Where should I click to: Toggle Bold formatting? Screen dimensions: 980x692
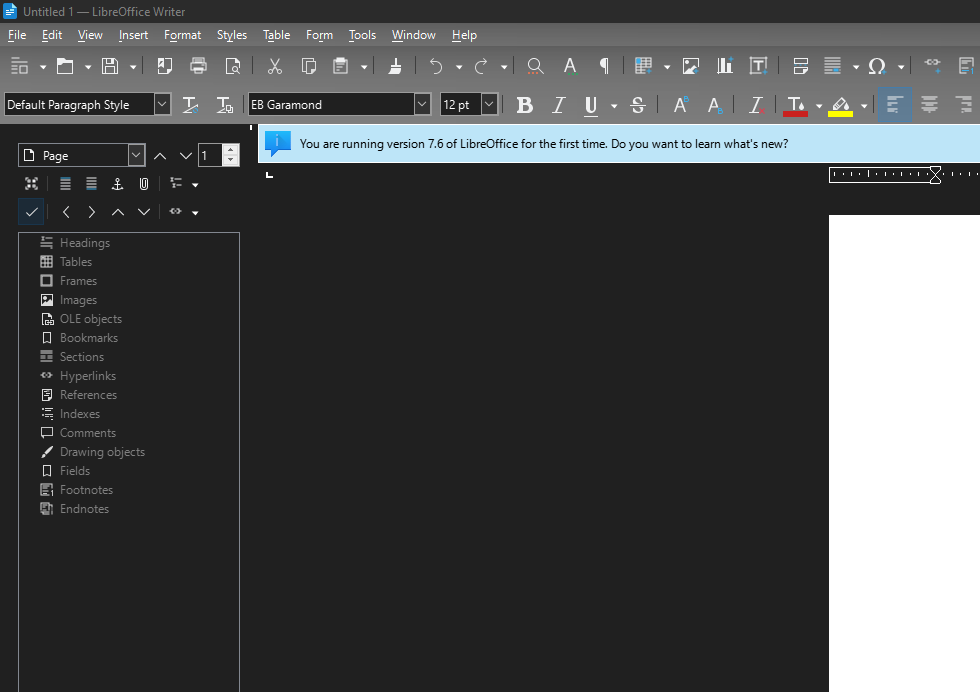(x=524, y=105)
